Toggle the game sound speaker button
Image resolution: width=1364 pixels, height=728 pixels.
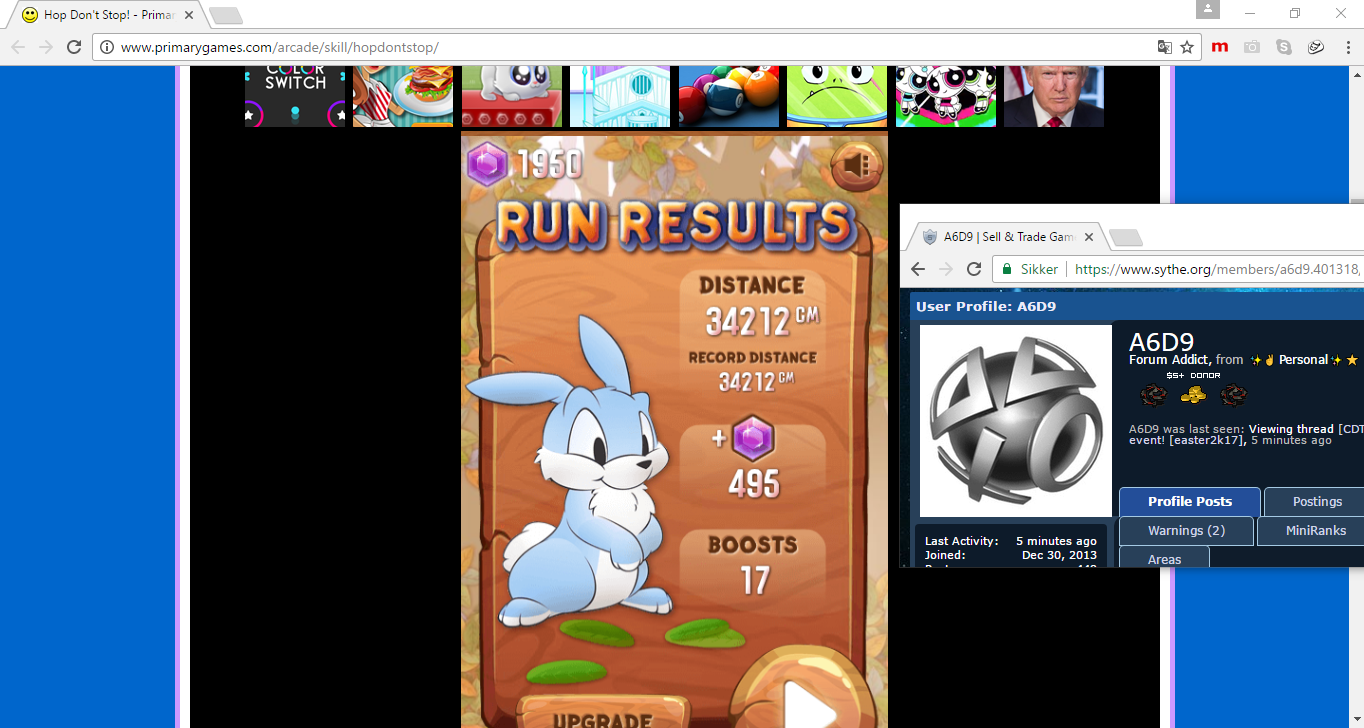coord(857,166)
